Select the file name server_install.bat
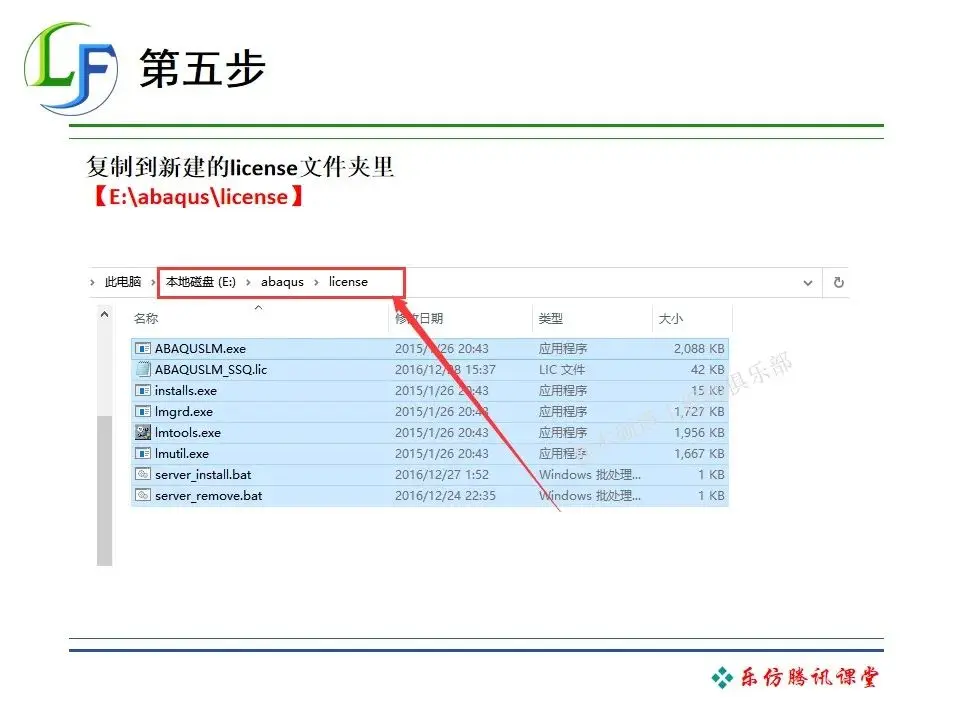Viewport: 960px width, 720px height. (203, 474)
